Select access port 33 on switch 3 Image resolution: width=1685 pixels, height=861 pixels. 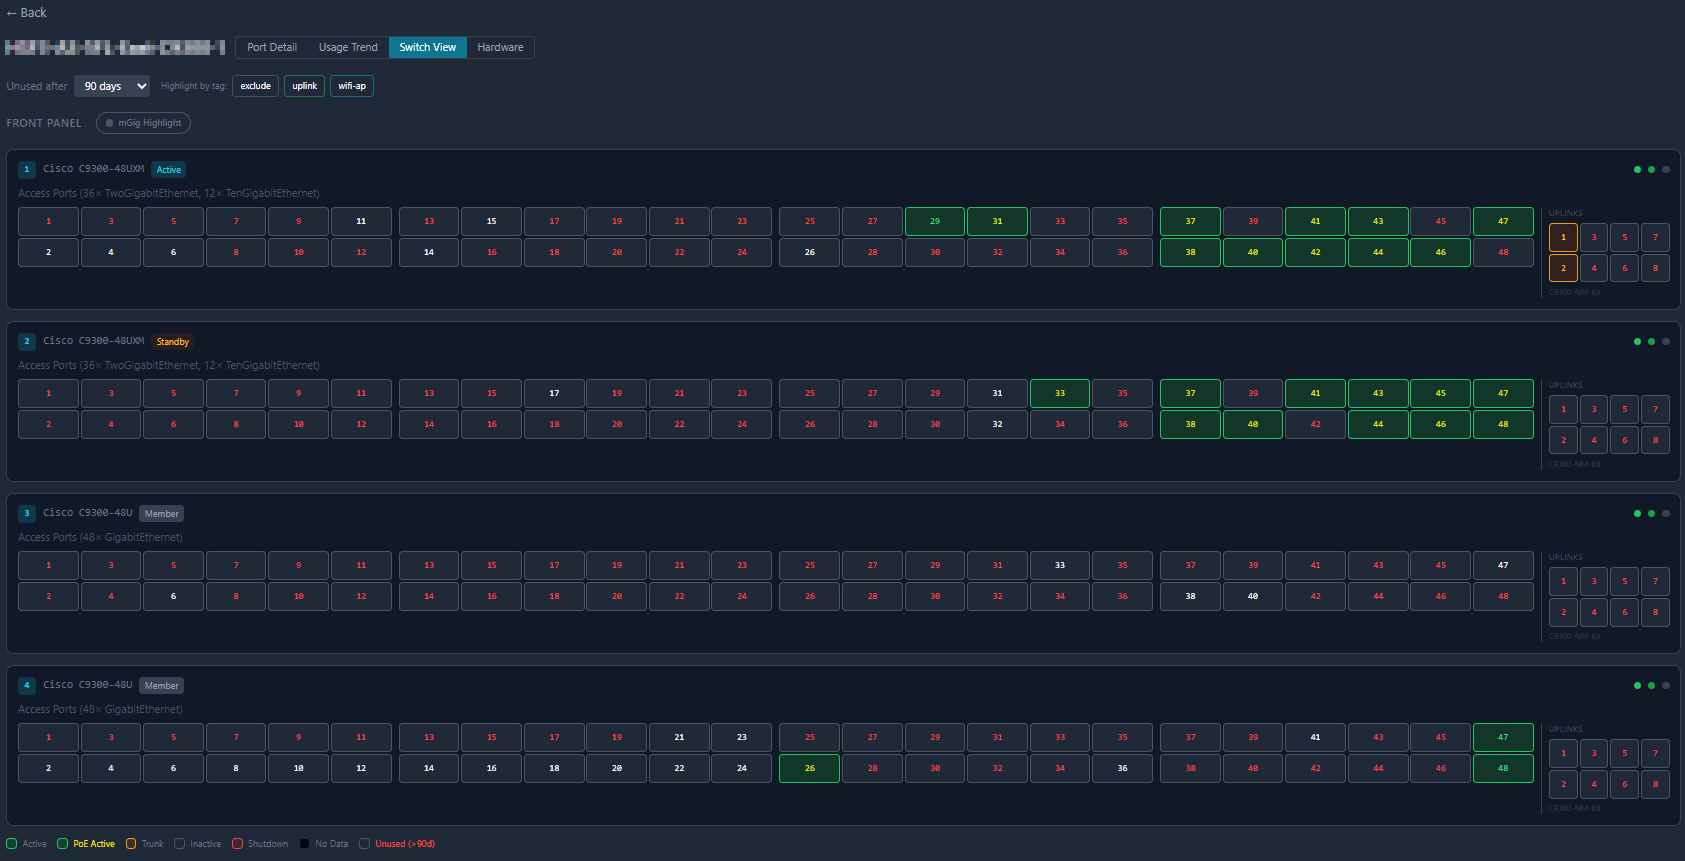1060,565
